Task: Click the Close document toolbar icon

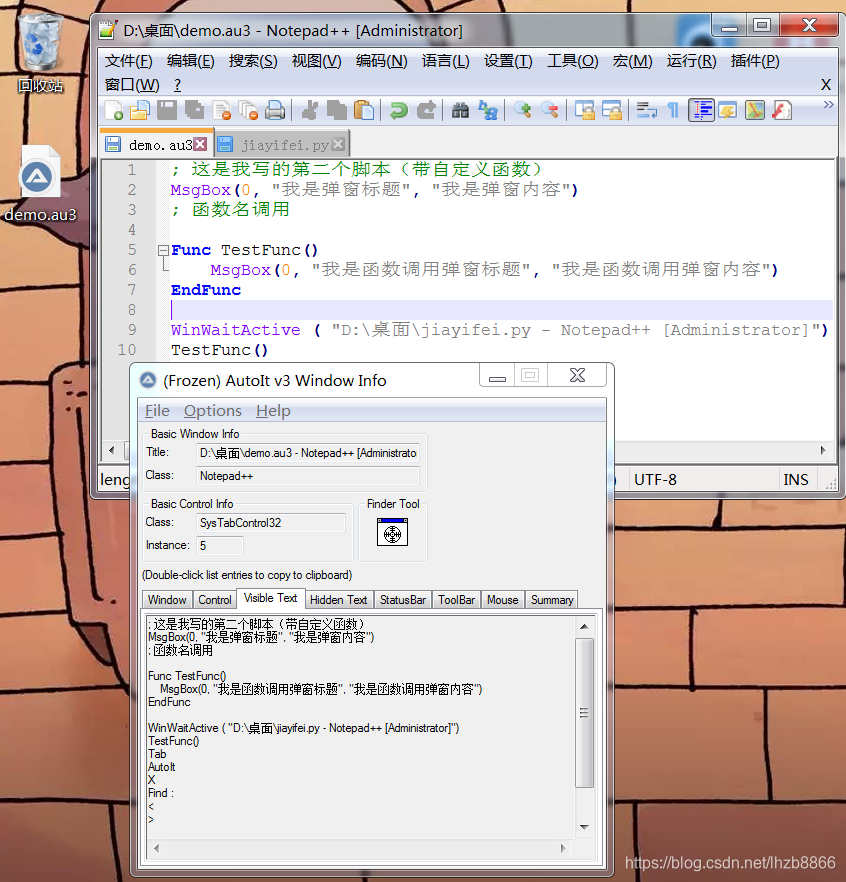Action: 222,110
